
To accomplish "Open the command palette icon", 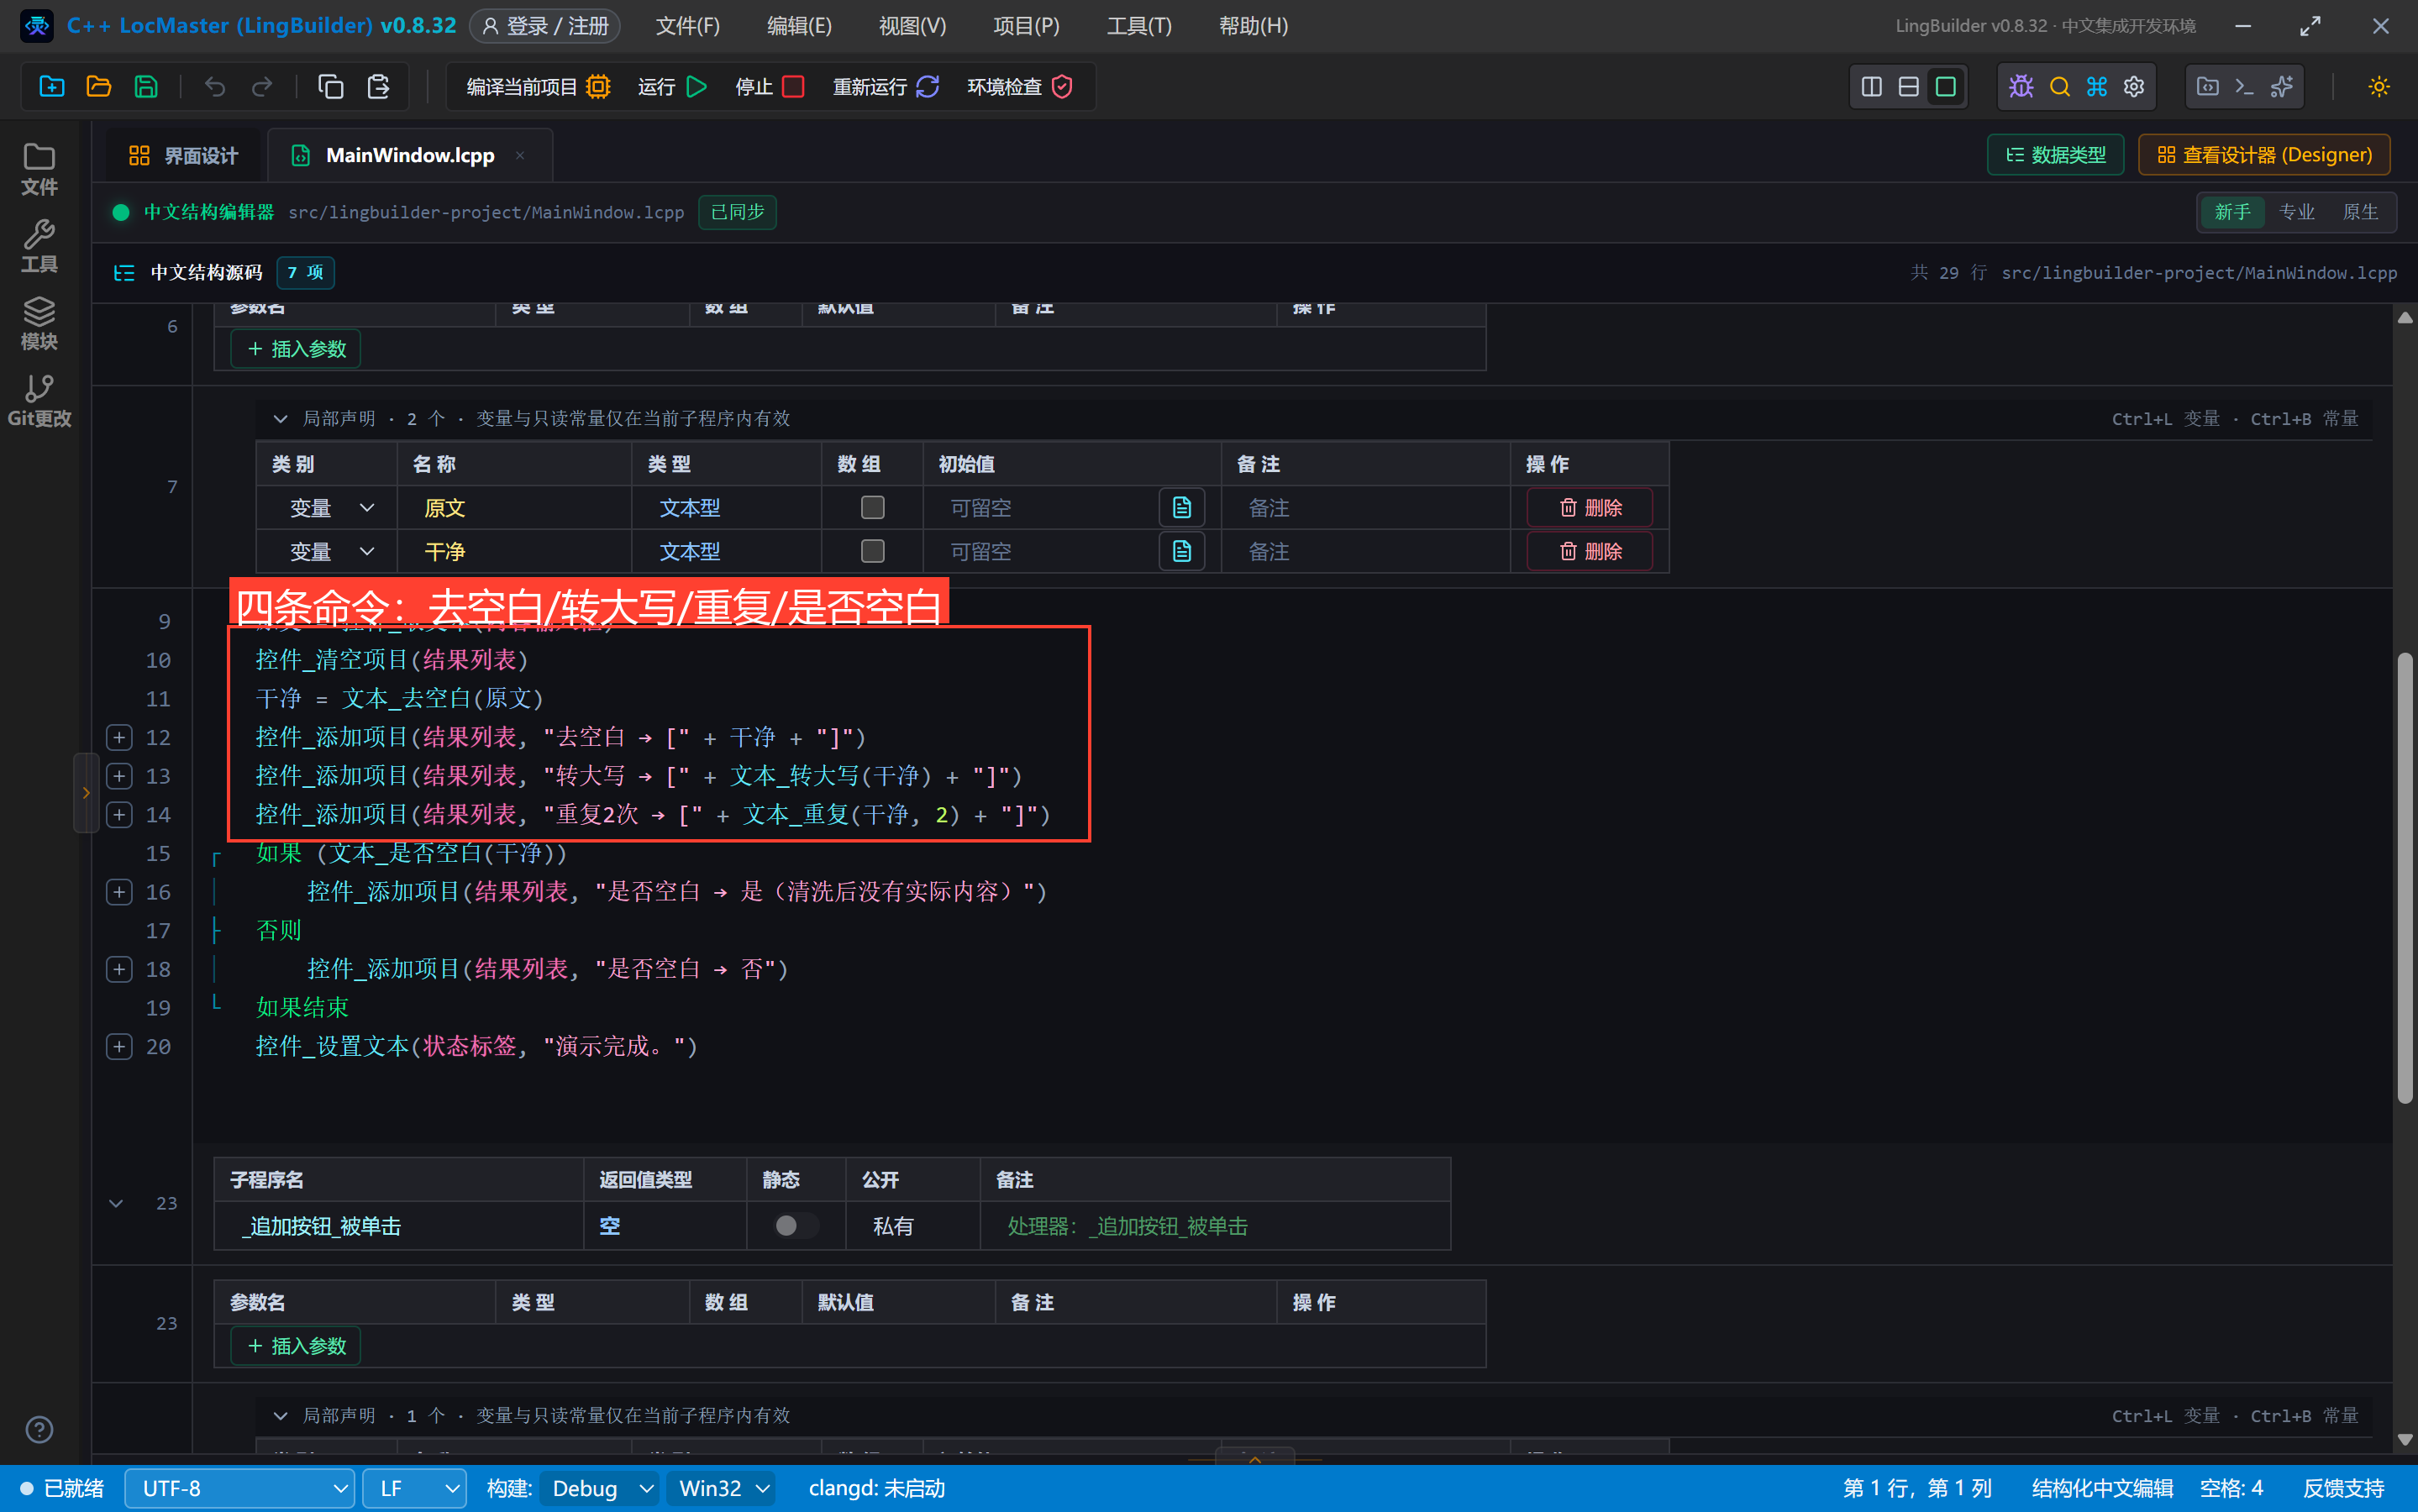I will click(2096, 87).
